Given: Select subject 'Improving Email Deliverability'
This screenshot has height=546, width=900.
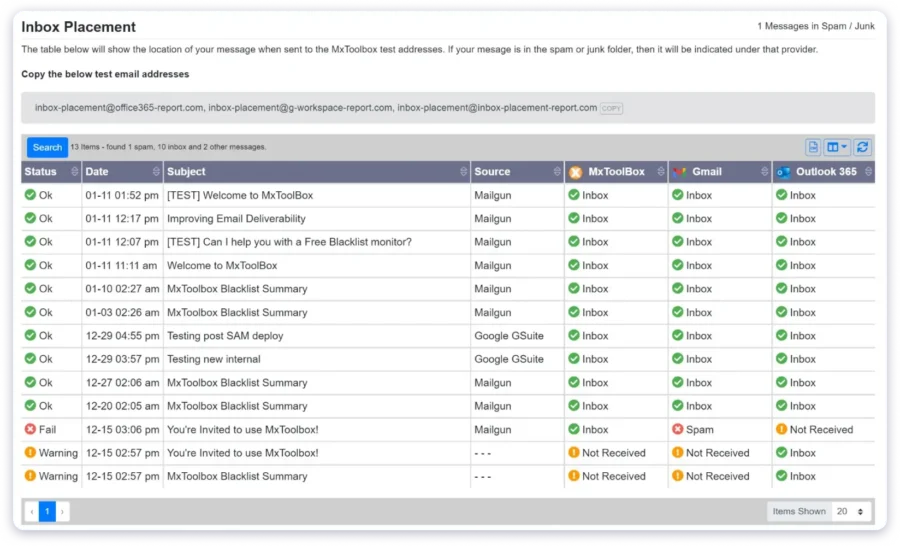Looking at the screenshot, I should [236, 219].
